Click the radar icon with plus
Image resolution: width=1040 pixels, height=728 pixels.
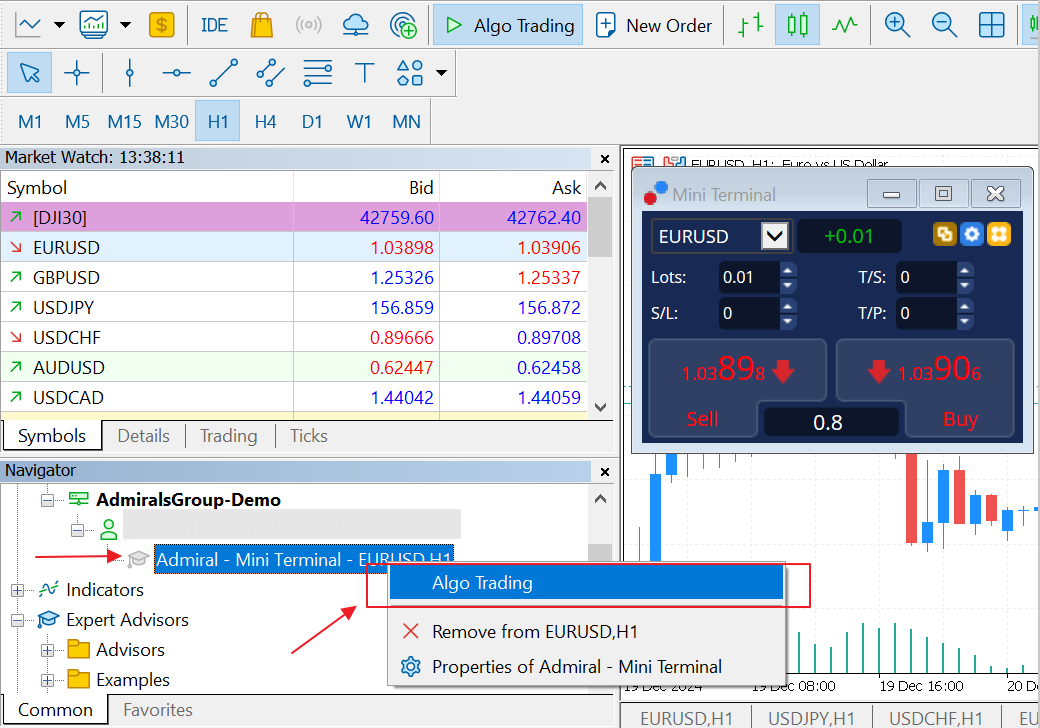(403, 25)
